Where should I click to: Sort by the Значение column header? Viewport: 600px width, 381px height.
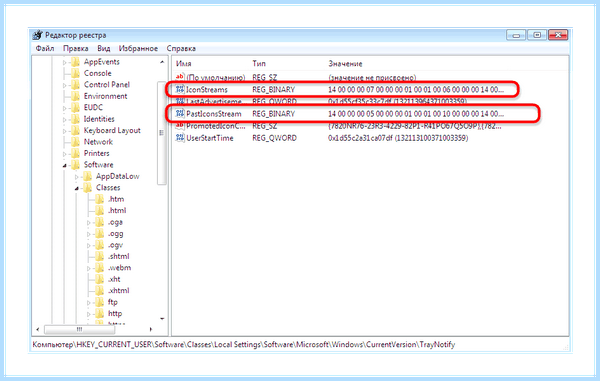click(345, 64)
